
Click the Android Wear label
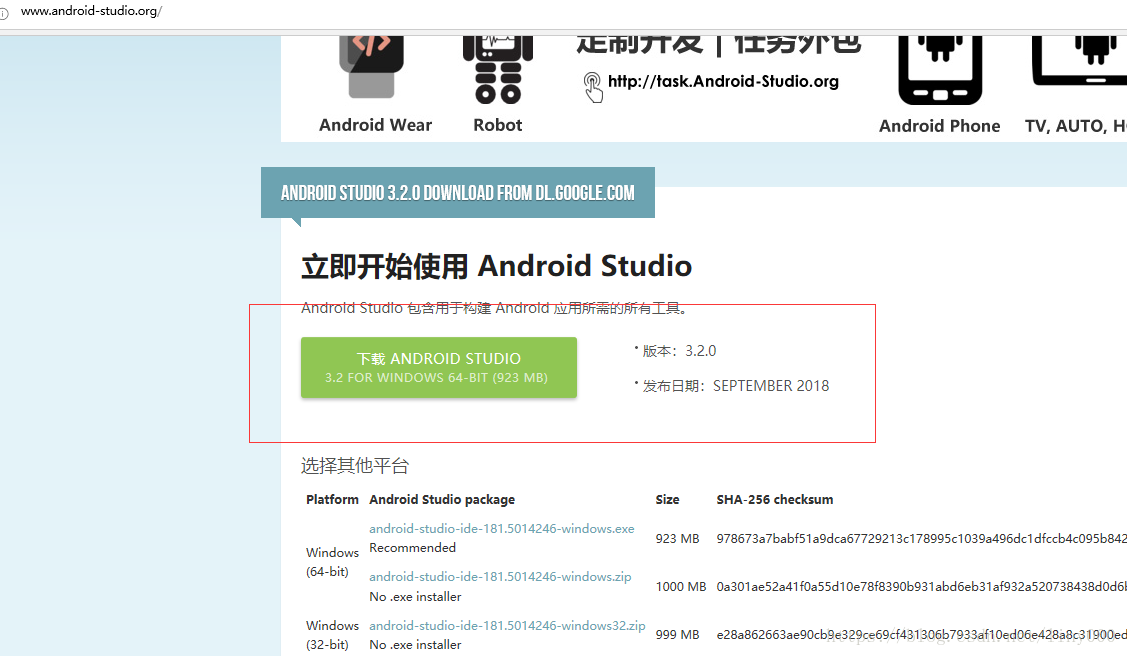[375, 125]
